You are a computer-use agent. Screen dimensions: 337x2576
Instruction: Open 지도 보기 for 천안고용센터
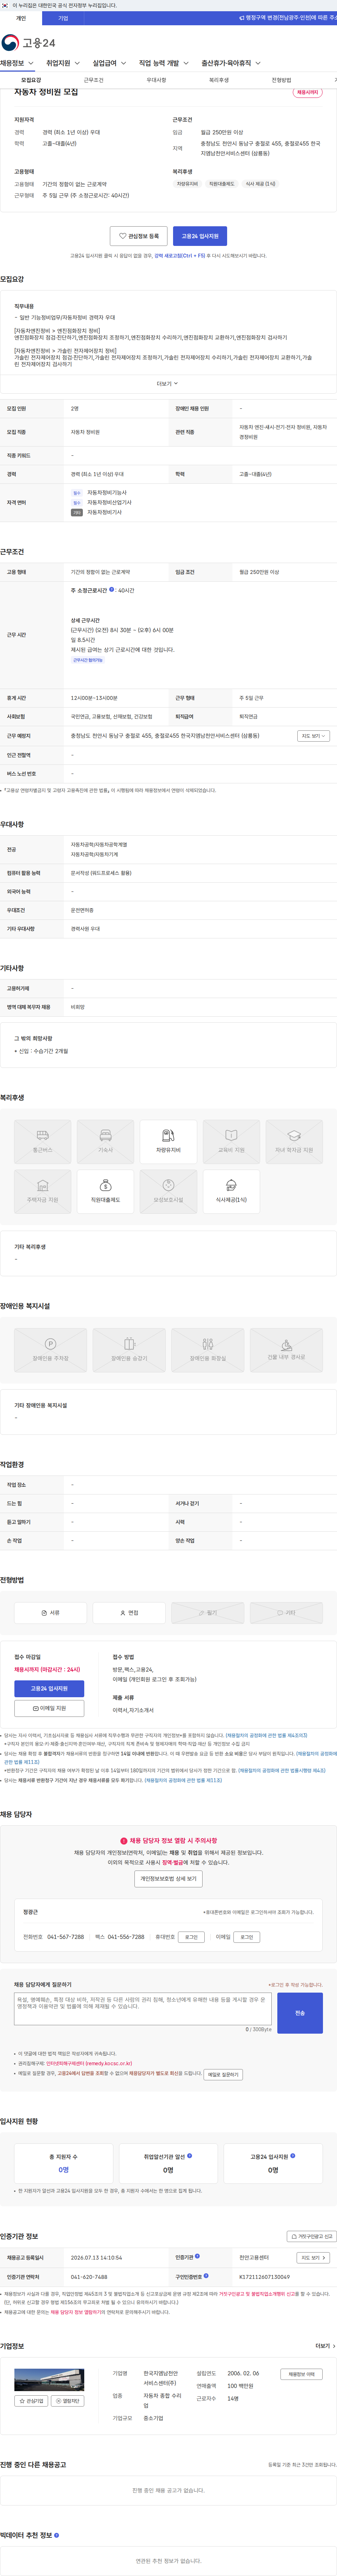coord(313,2258)
